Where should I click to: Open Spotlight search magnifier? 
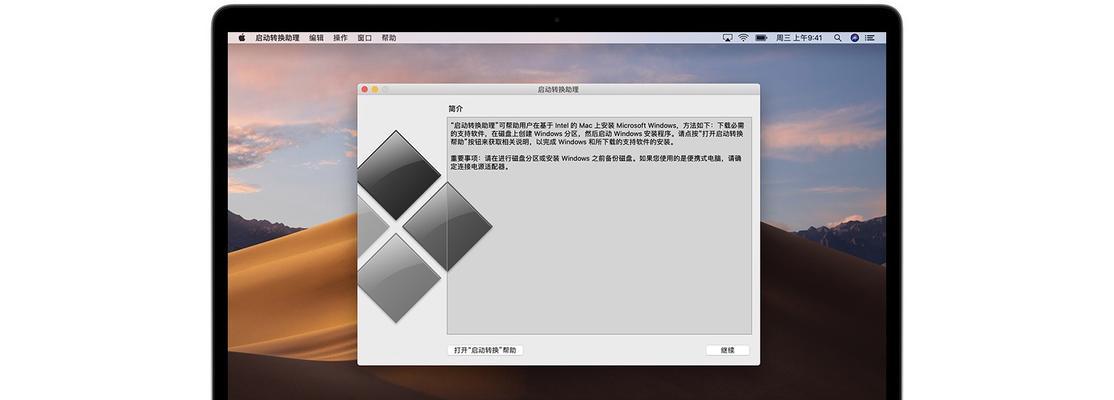[x=838, y=38]
